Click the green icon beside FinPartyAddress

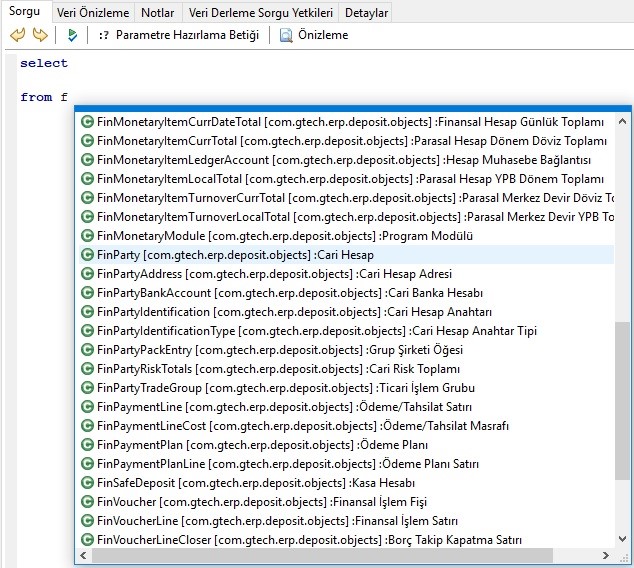tap(88, 274)
